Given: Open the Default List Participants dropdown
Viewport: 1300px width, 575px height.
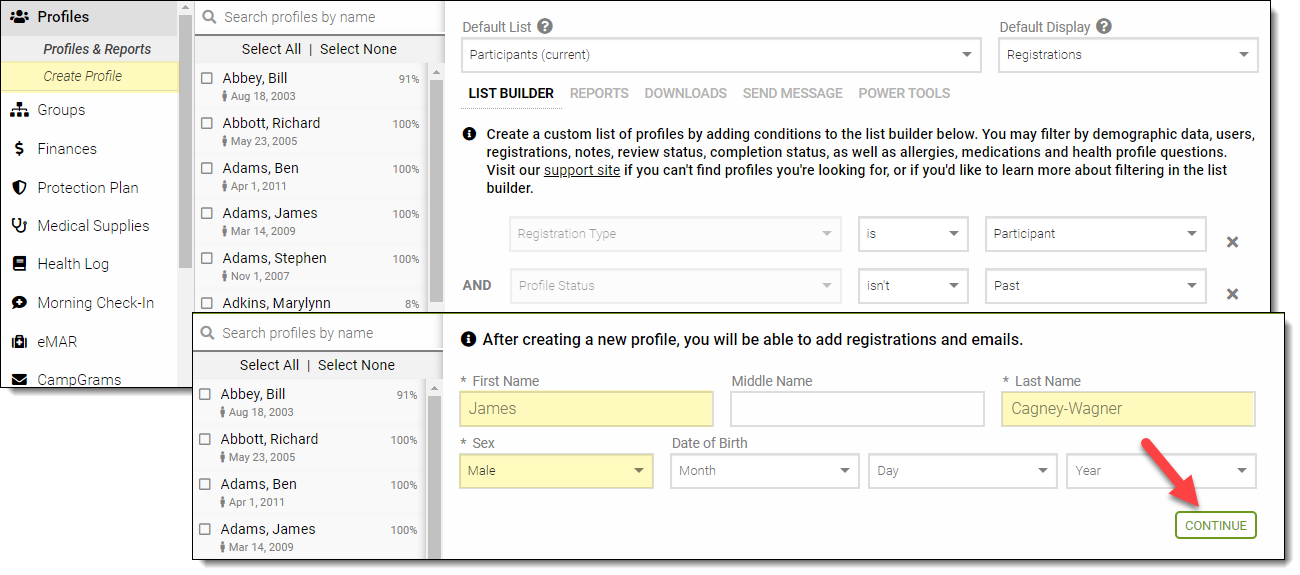Looking at the screenshot, I should 720,55.
